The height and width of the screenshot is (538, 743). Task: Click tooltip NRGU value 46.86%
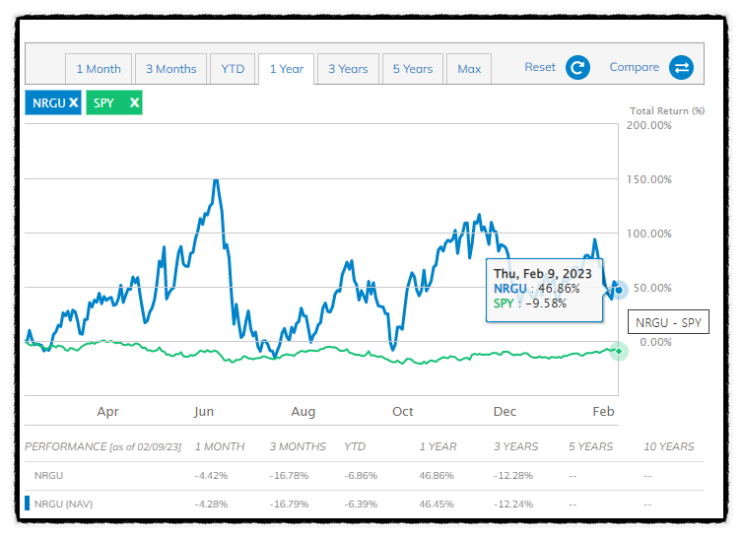[559, 289]
